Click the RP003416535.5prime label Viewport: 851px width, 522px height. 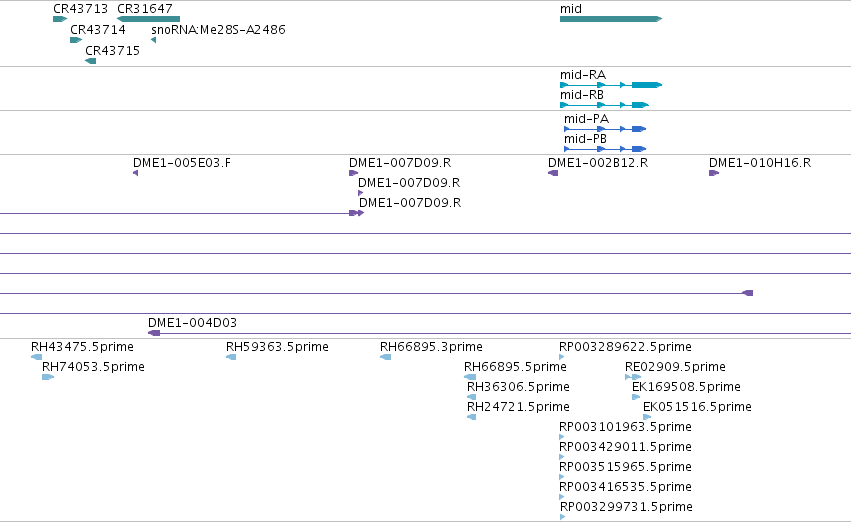625,487
